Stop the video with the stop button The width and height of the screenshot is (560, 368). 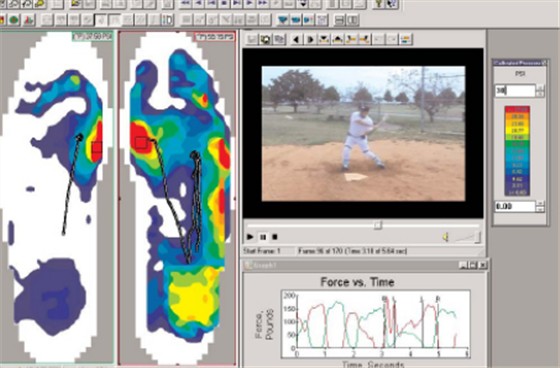(x=275, y=237)
